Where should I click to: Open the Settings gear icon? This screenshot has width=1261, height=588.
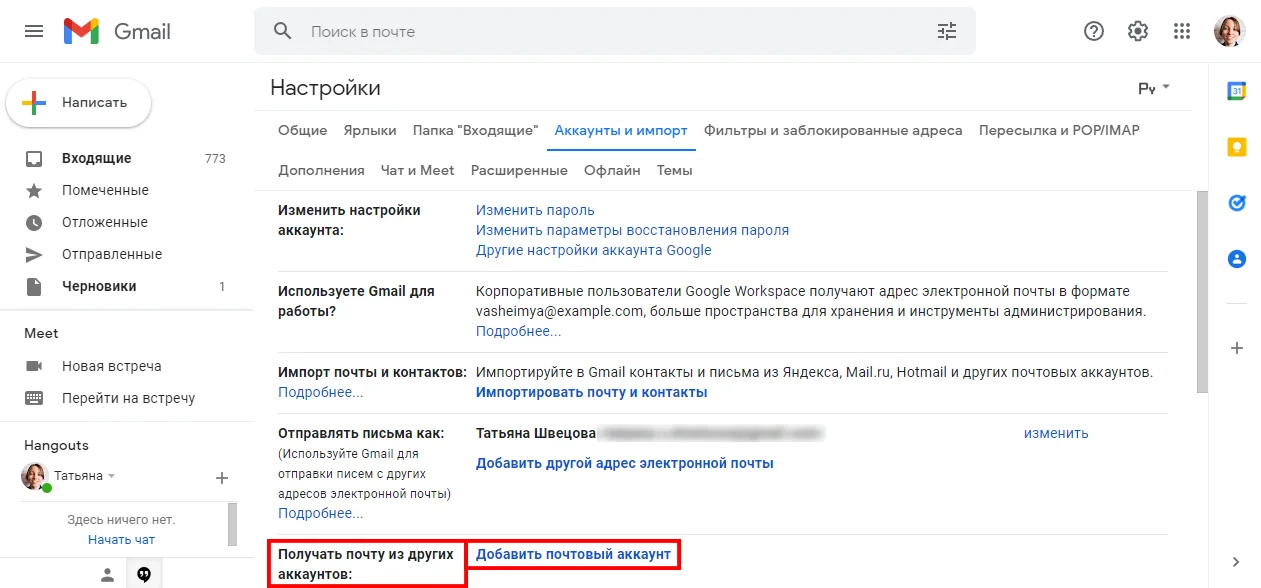(x=1138, y=31)
